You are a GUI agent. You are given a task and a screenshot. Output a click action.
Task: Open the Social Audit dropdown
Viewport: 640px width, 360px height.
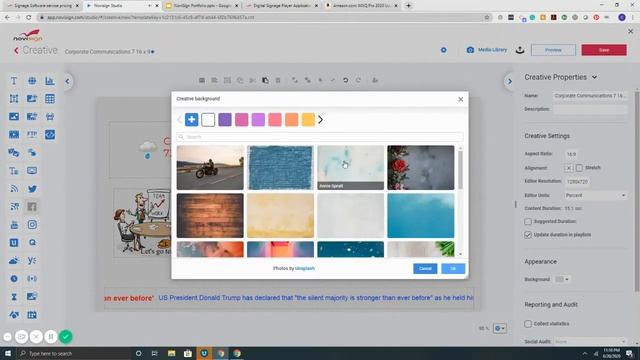click(591, 342)
